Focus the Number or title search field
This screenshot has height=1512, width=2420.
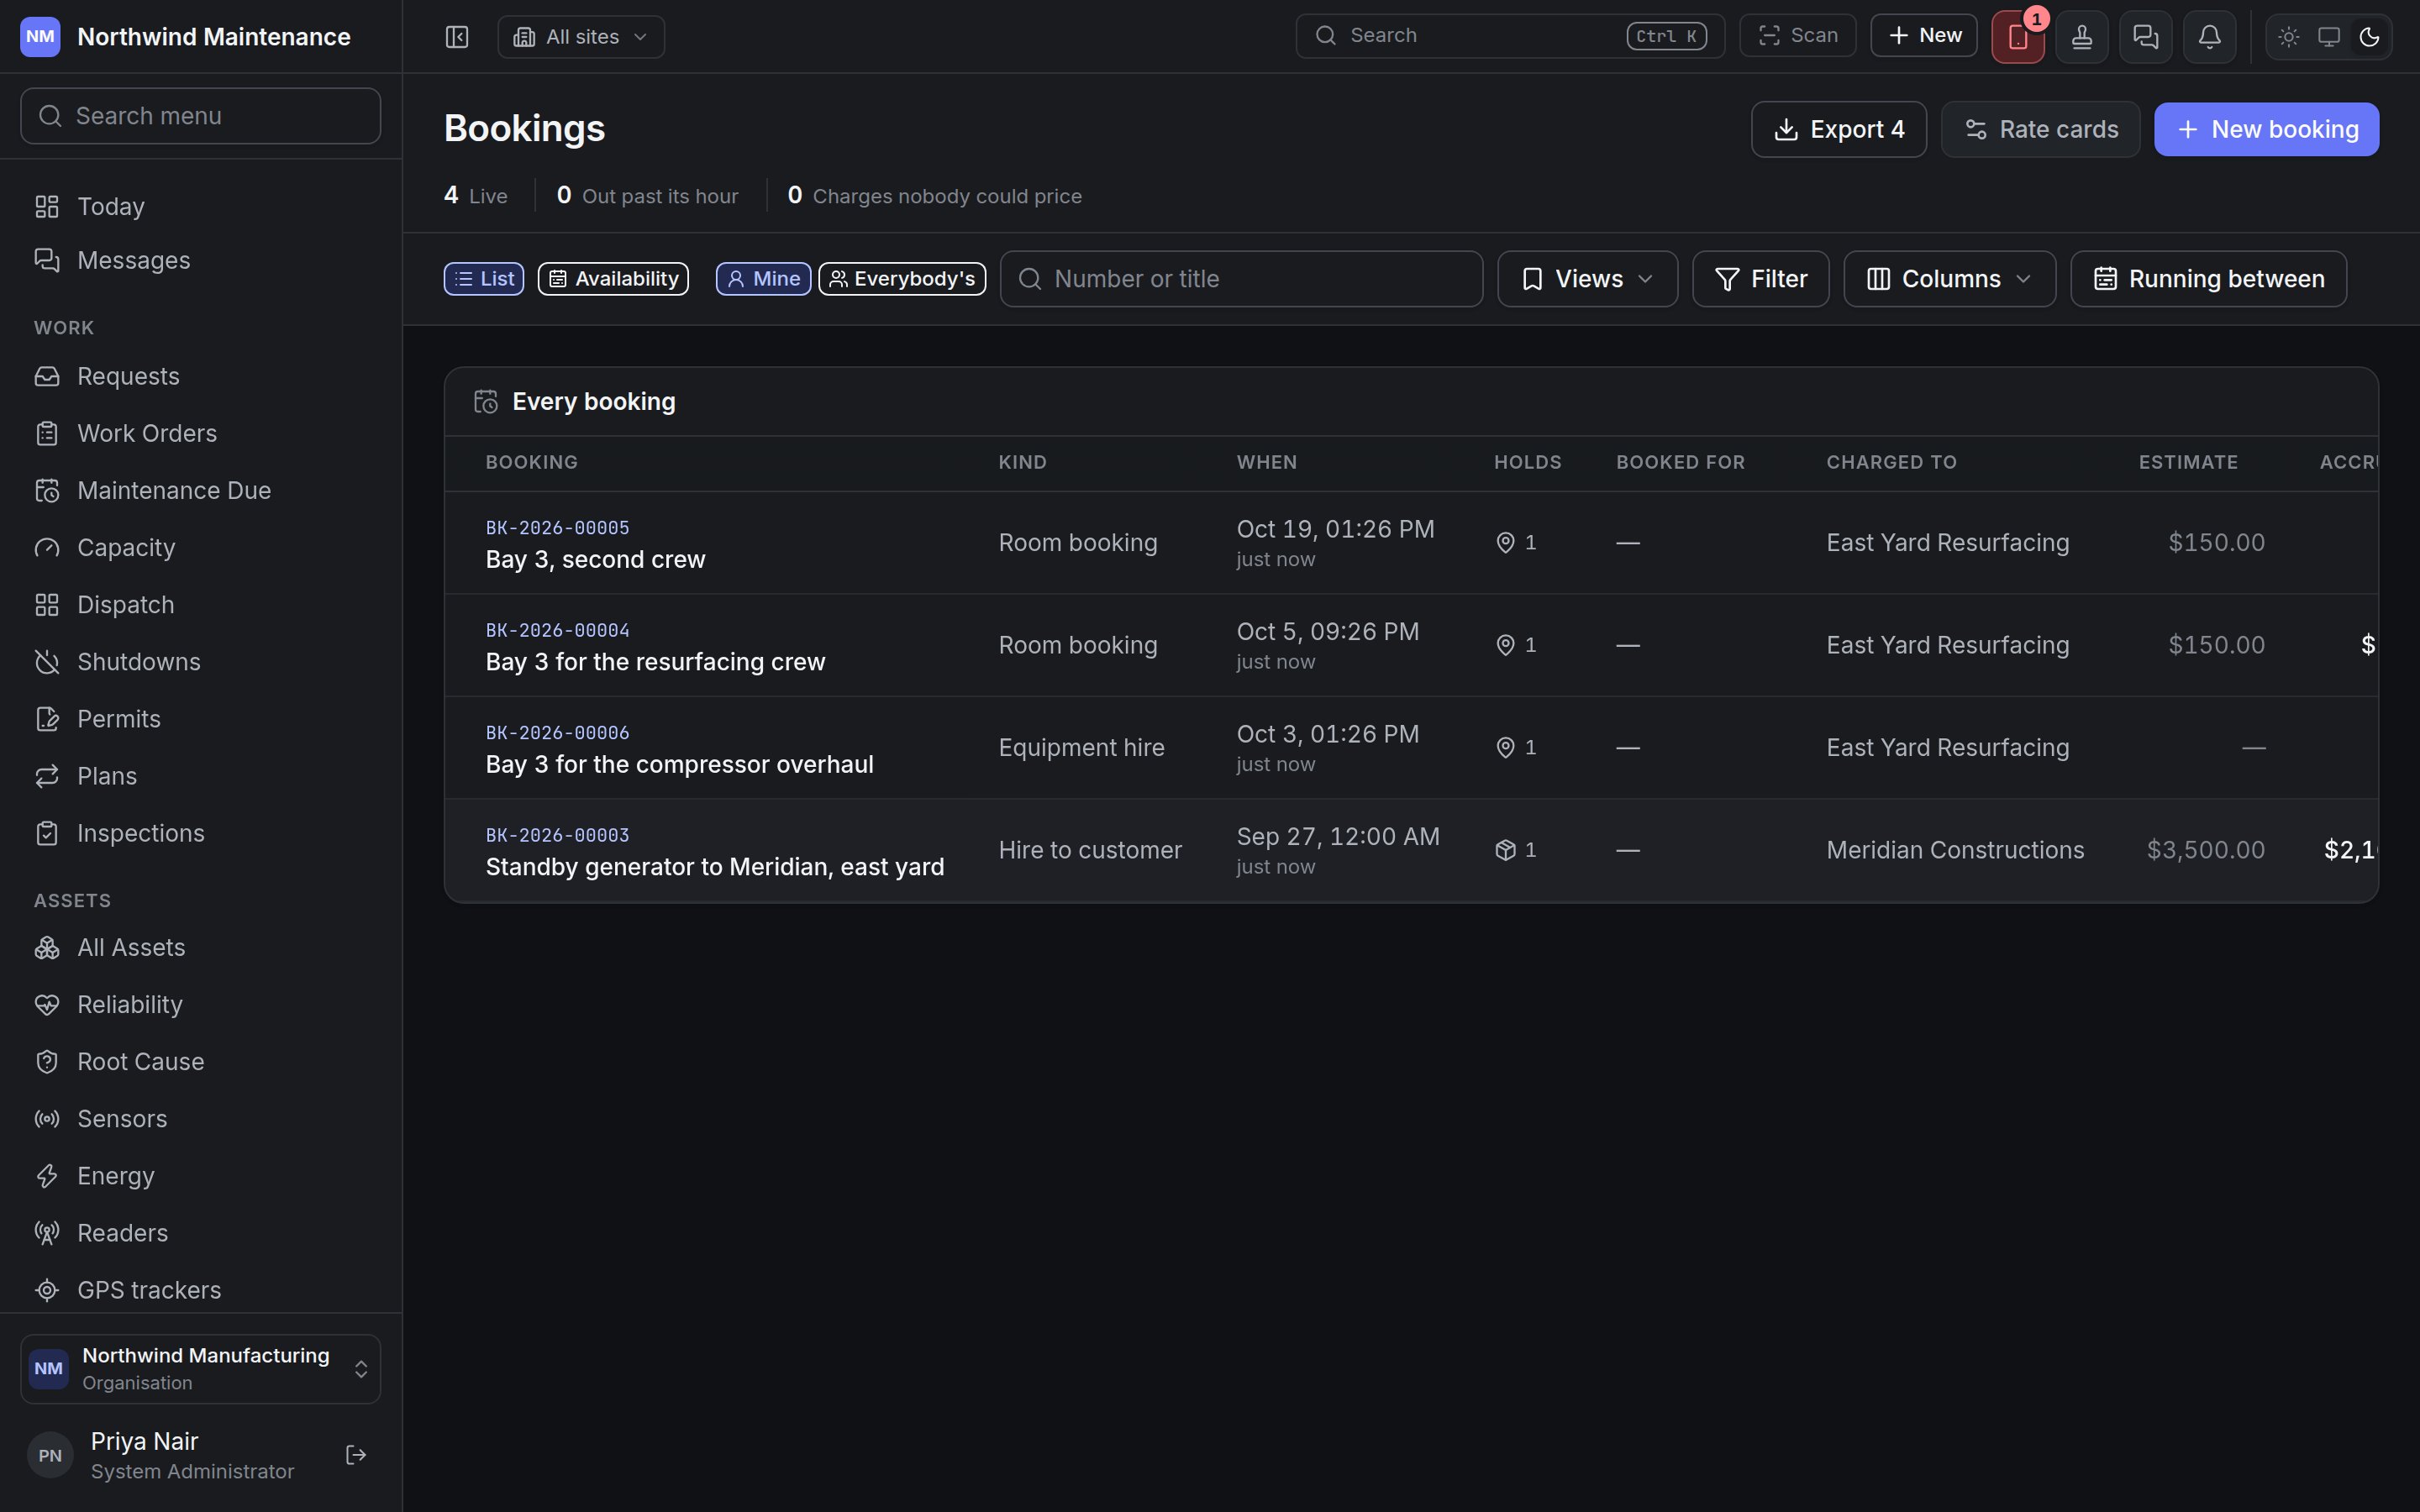[x=1241, y=279]
